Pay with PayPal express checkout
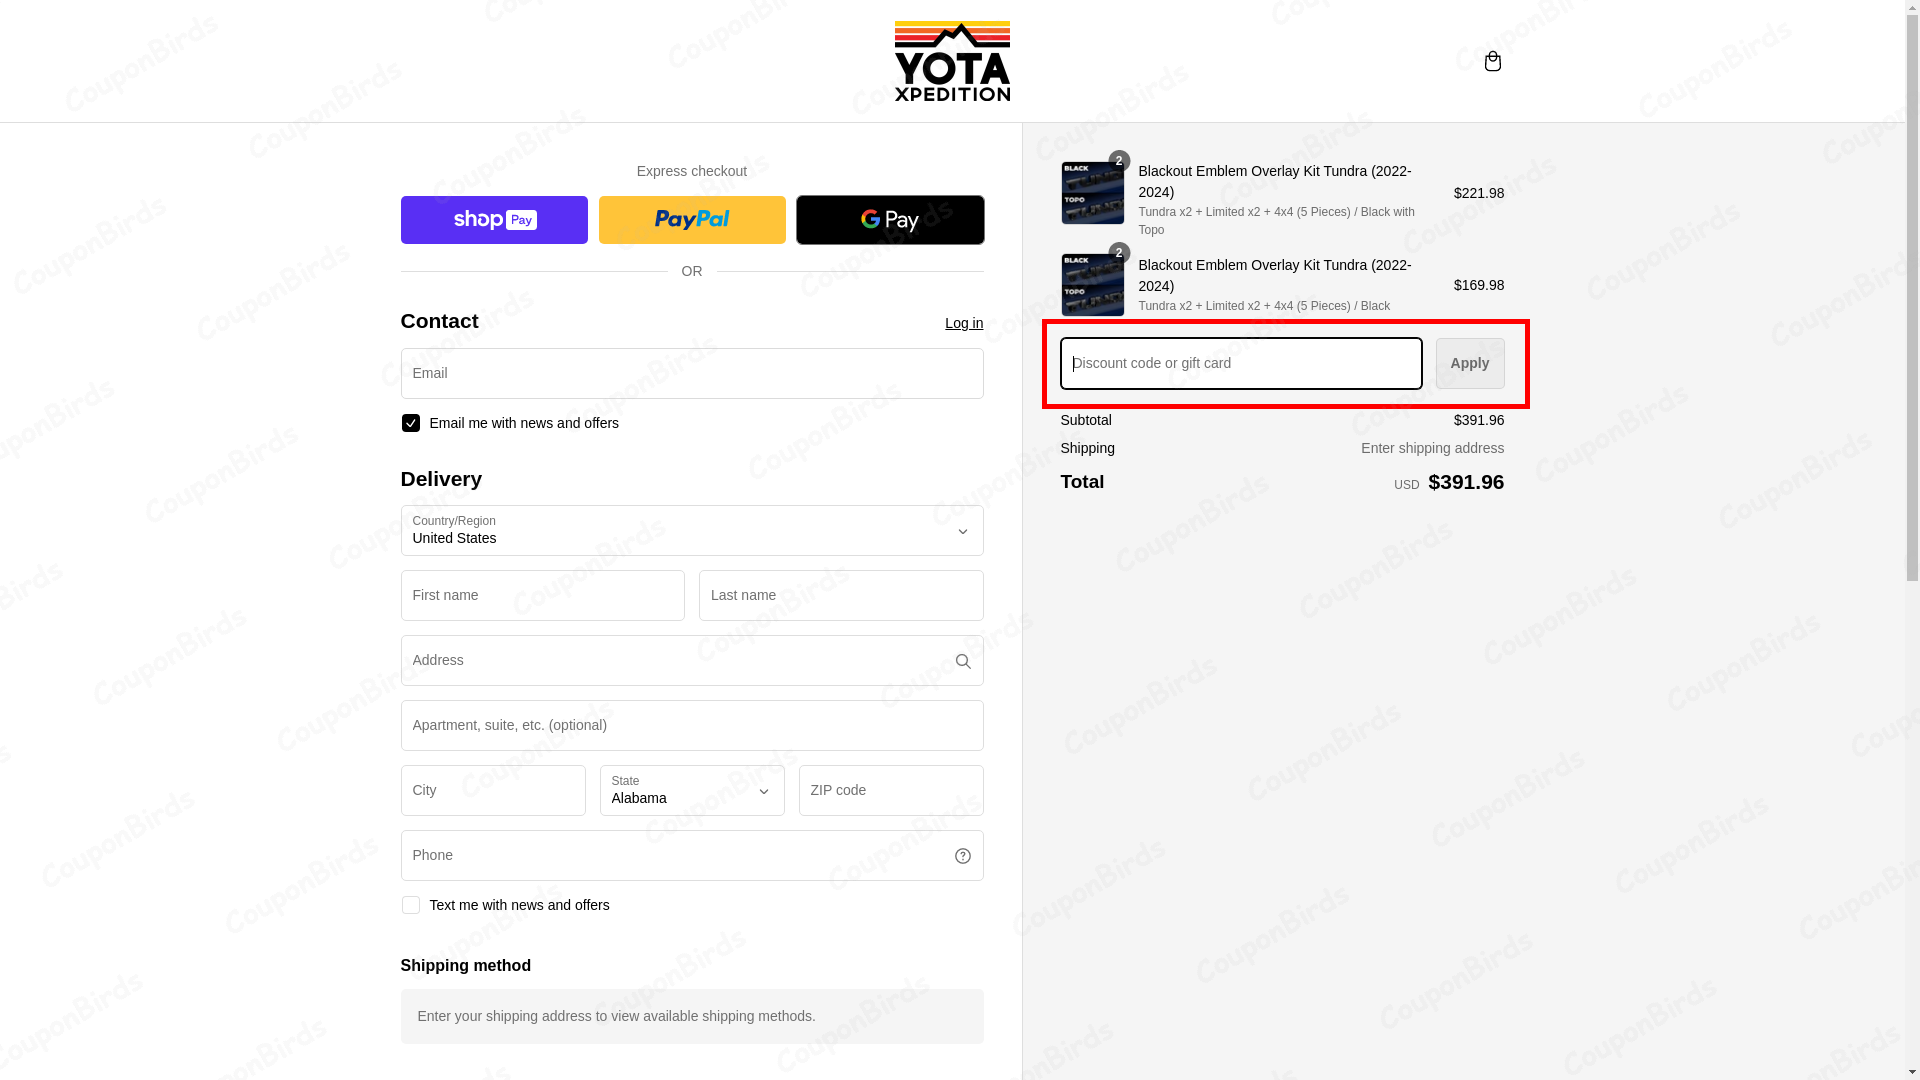Image resolution: width=1920 pixels, height=1080 pixels. point(691,219)
